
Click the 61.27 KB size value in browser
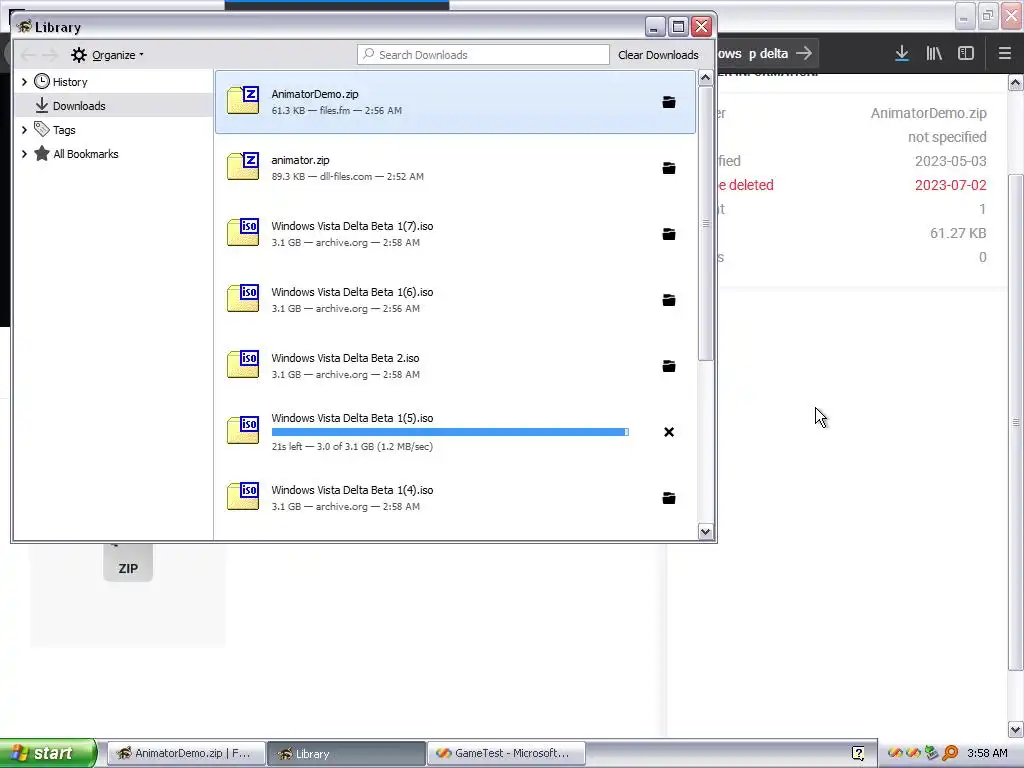958,233
